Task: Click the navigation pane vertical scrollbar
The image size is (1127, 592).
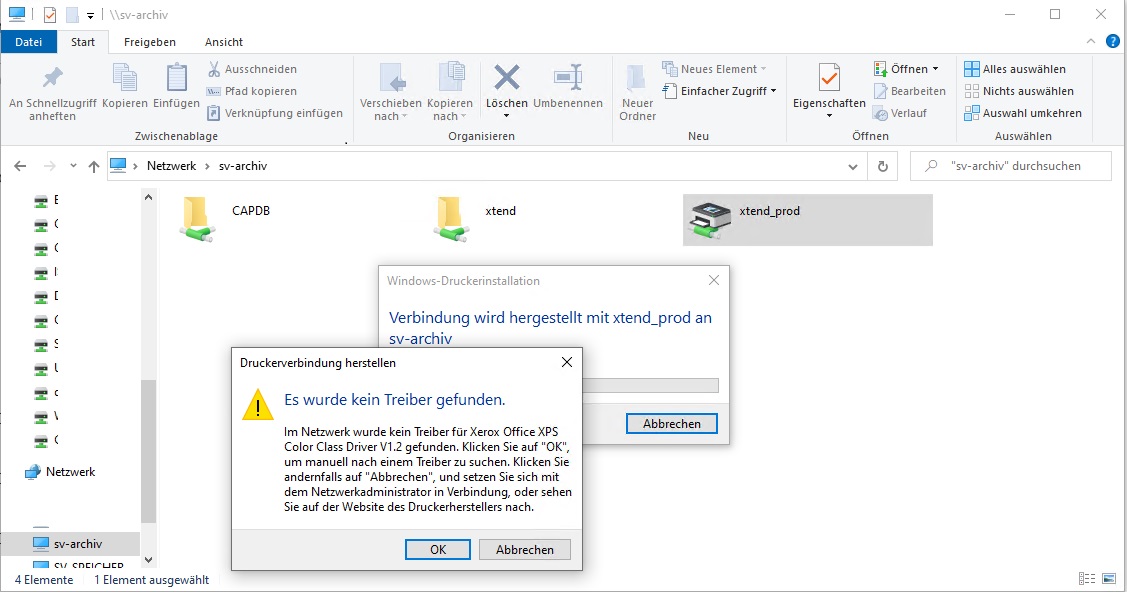Action: pos(149,450)
